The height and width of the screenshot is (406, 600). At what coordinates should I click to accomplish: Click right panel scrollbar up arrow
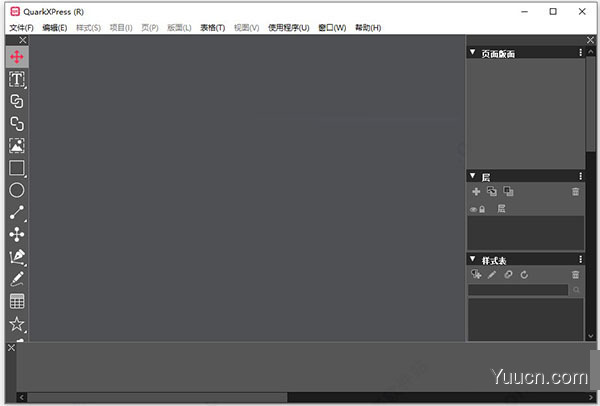591,52
